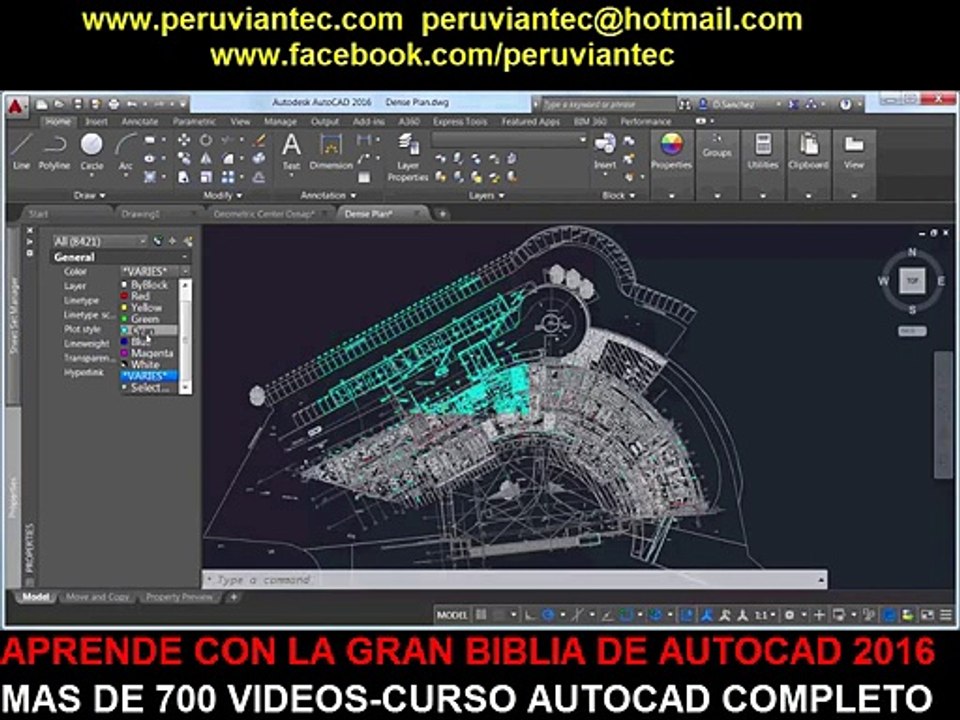Image resolution: width=960 pixels, height=720 pixels.
Task: Click the Move tool icon
Action: point(183,140)
